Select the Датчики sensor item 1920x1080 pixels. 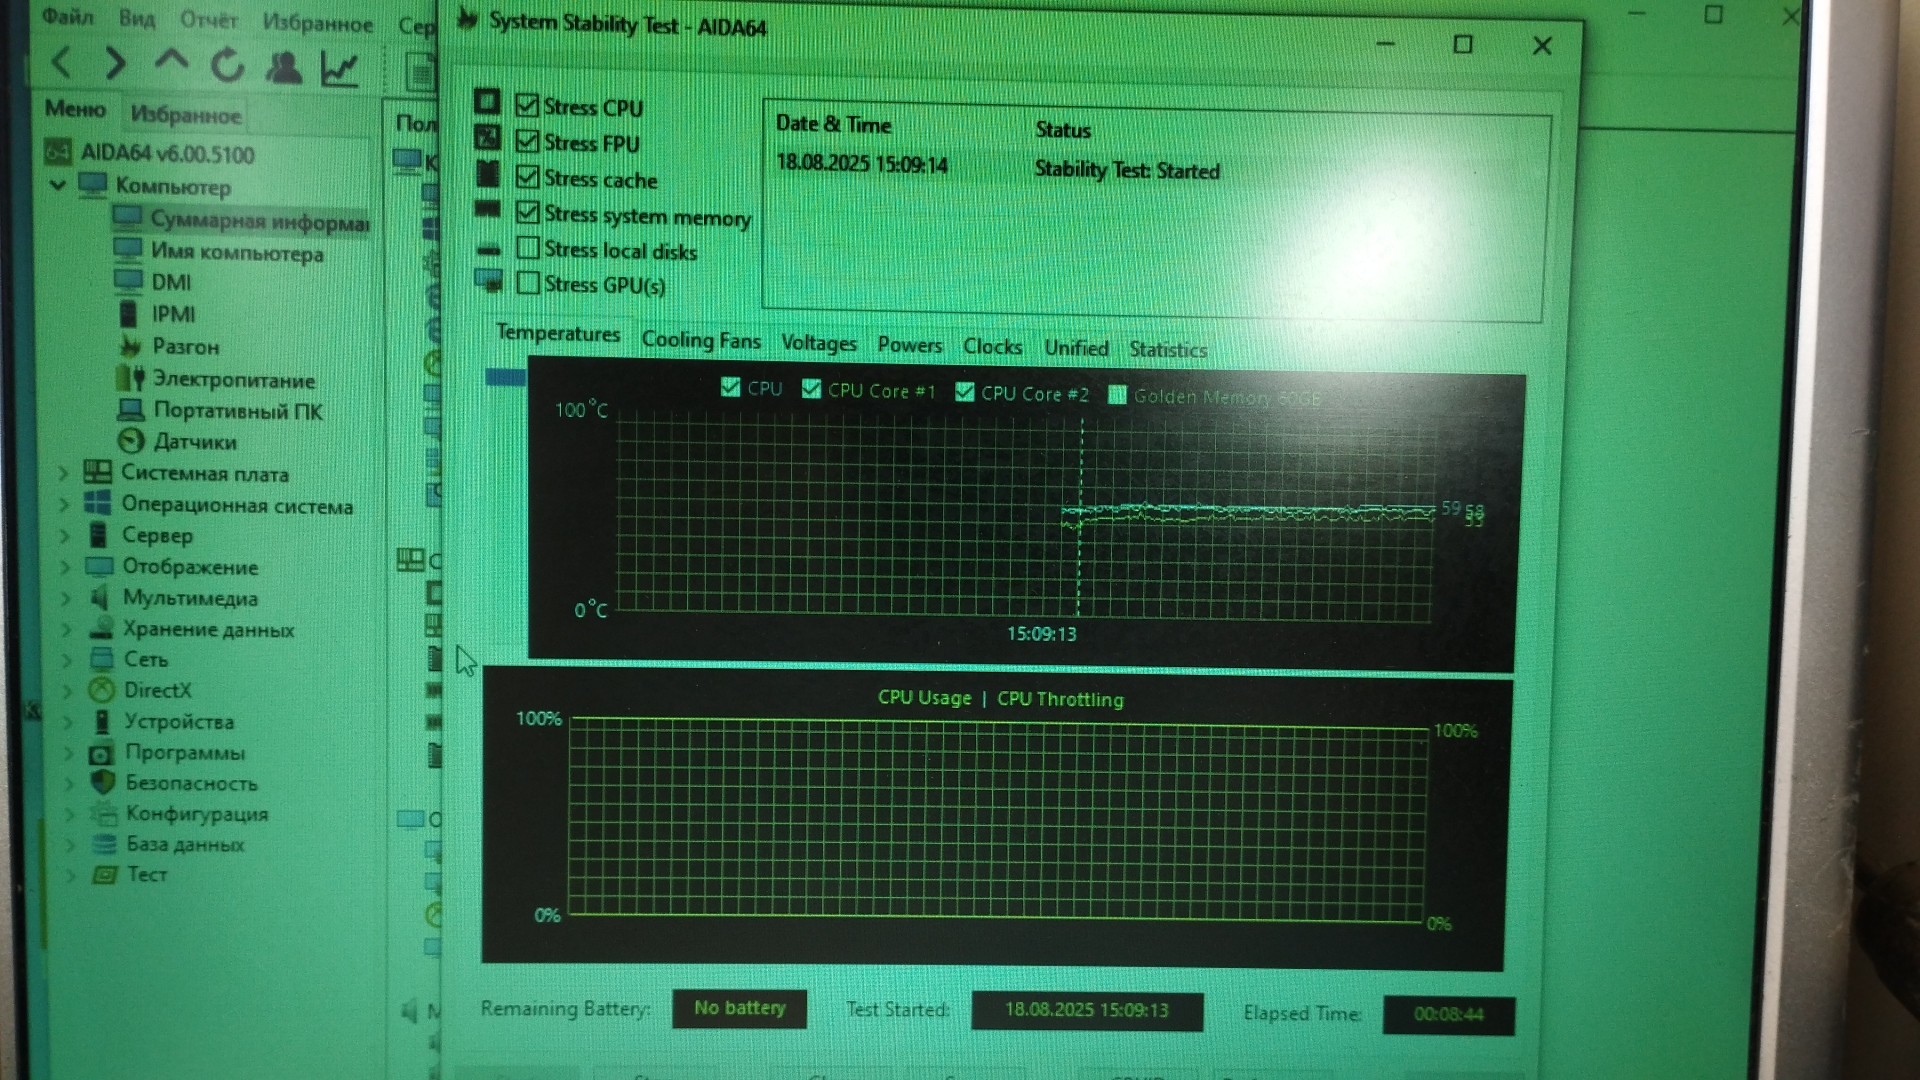tap(194, 442)
